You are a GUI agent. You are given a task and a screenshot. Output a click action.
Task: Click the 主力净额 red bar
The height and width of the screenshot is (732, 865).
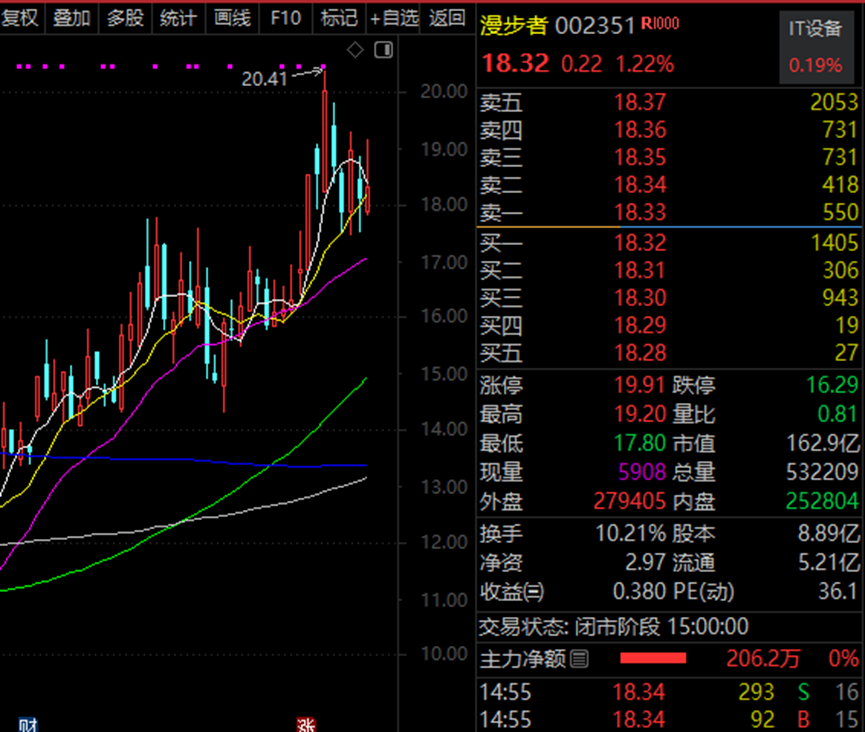point(653,658)
